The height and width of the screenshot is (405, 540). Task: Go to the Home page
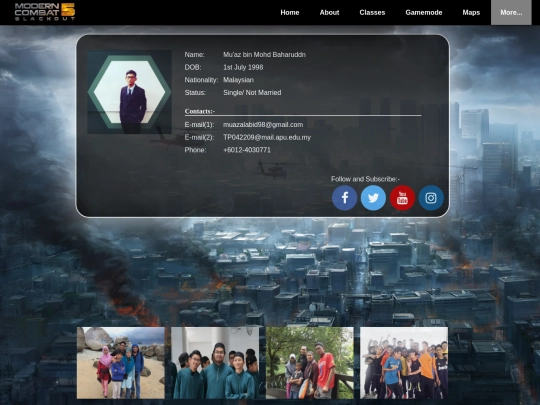click(x=290, y=12)
